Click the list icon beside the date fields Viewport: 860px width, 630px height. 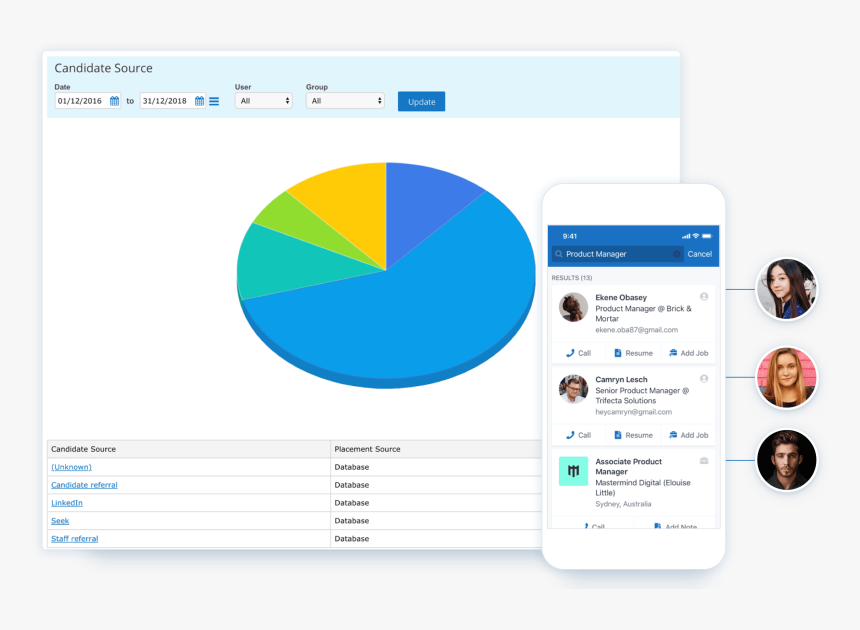pyautogui.click(x=213, y=101)
